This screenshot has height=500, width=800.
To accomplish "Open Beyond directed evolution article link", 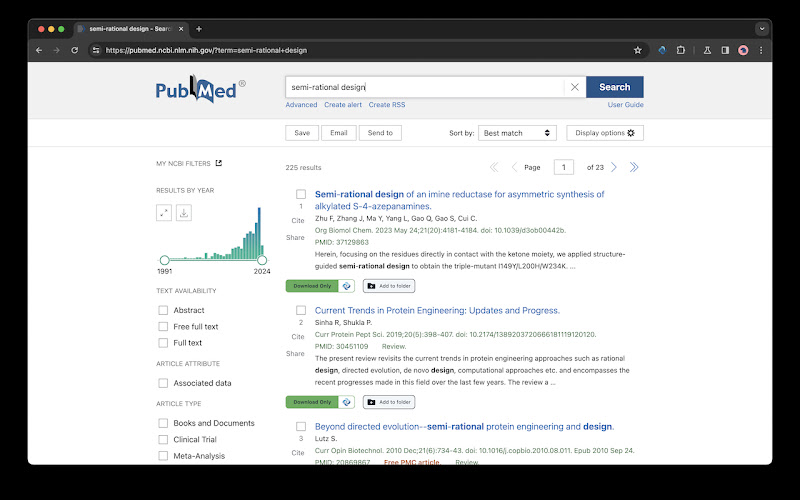I will click(x=464, y=427).
